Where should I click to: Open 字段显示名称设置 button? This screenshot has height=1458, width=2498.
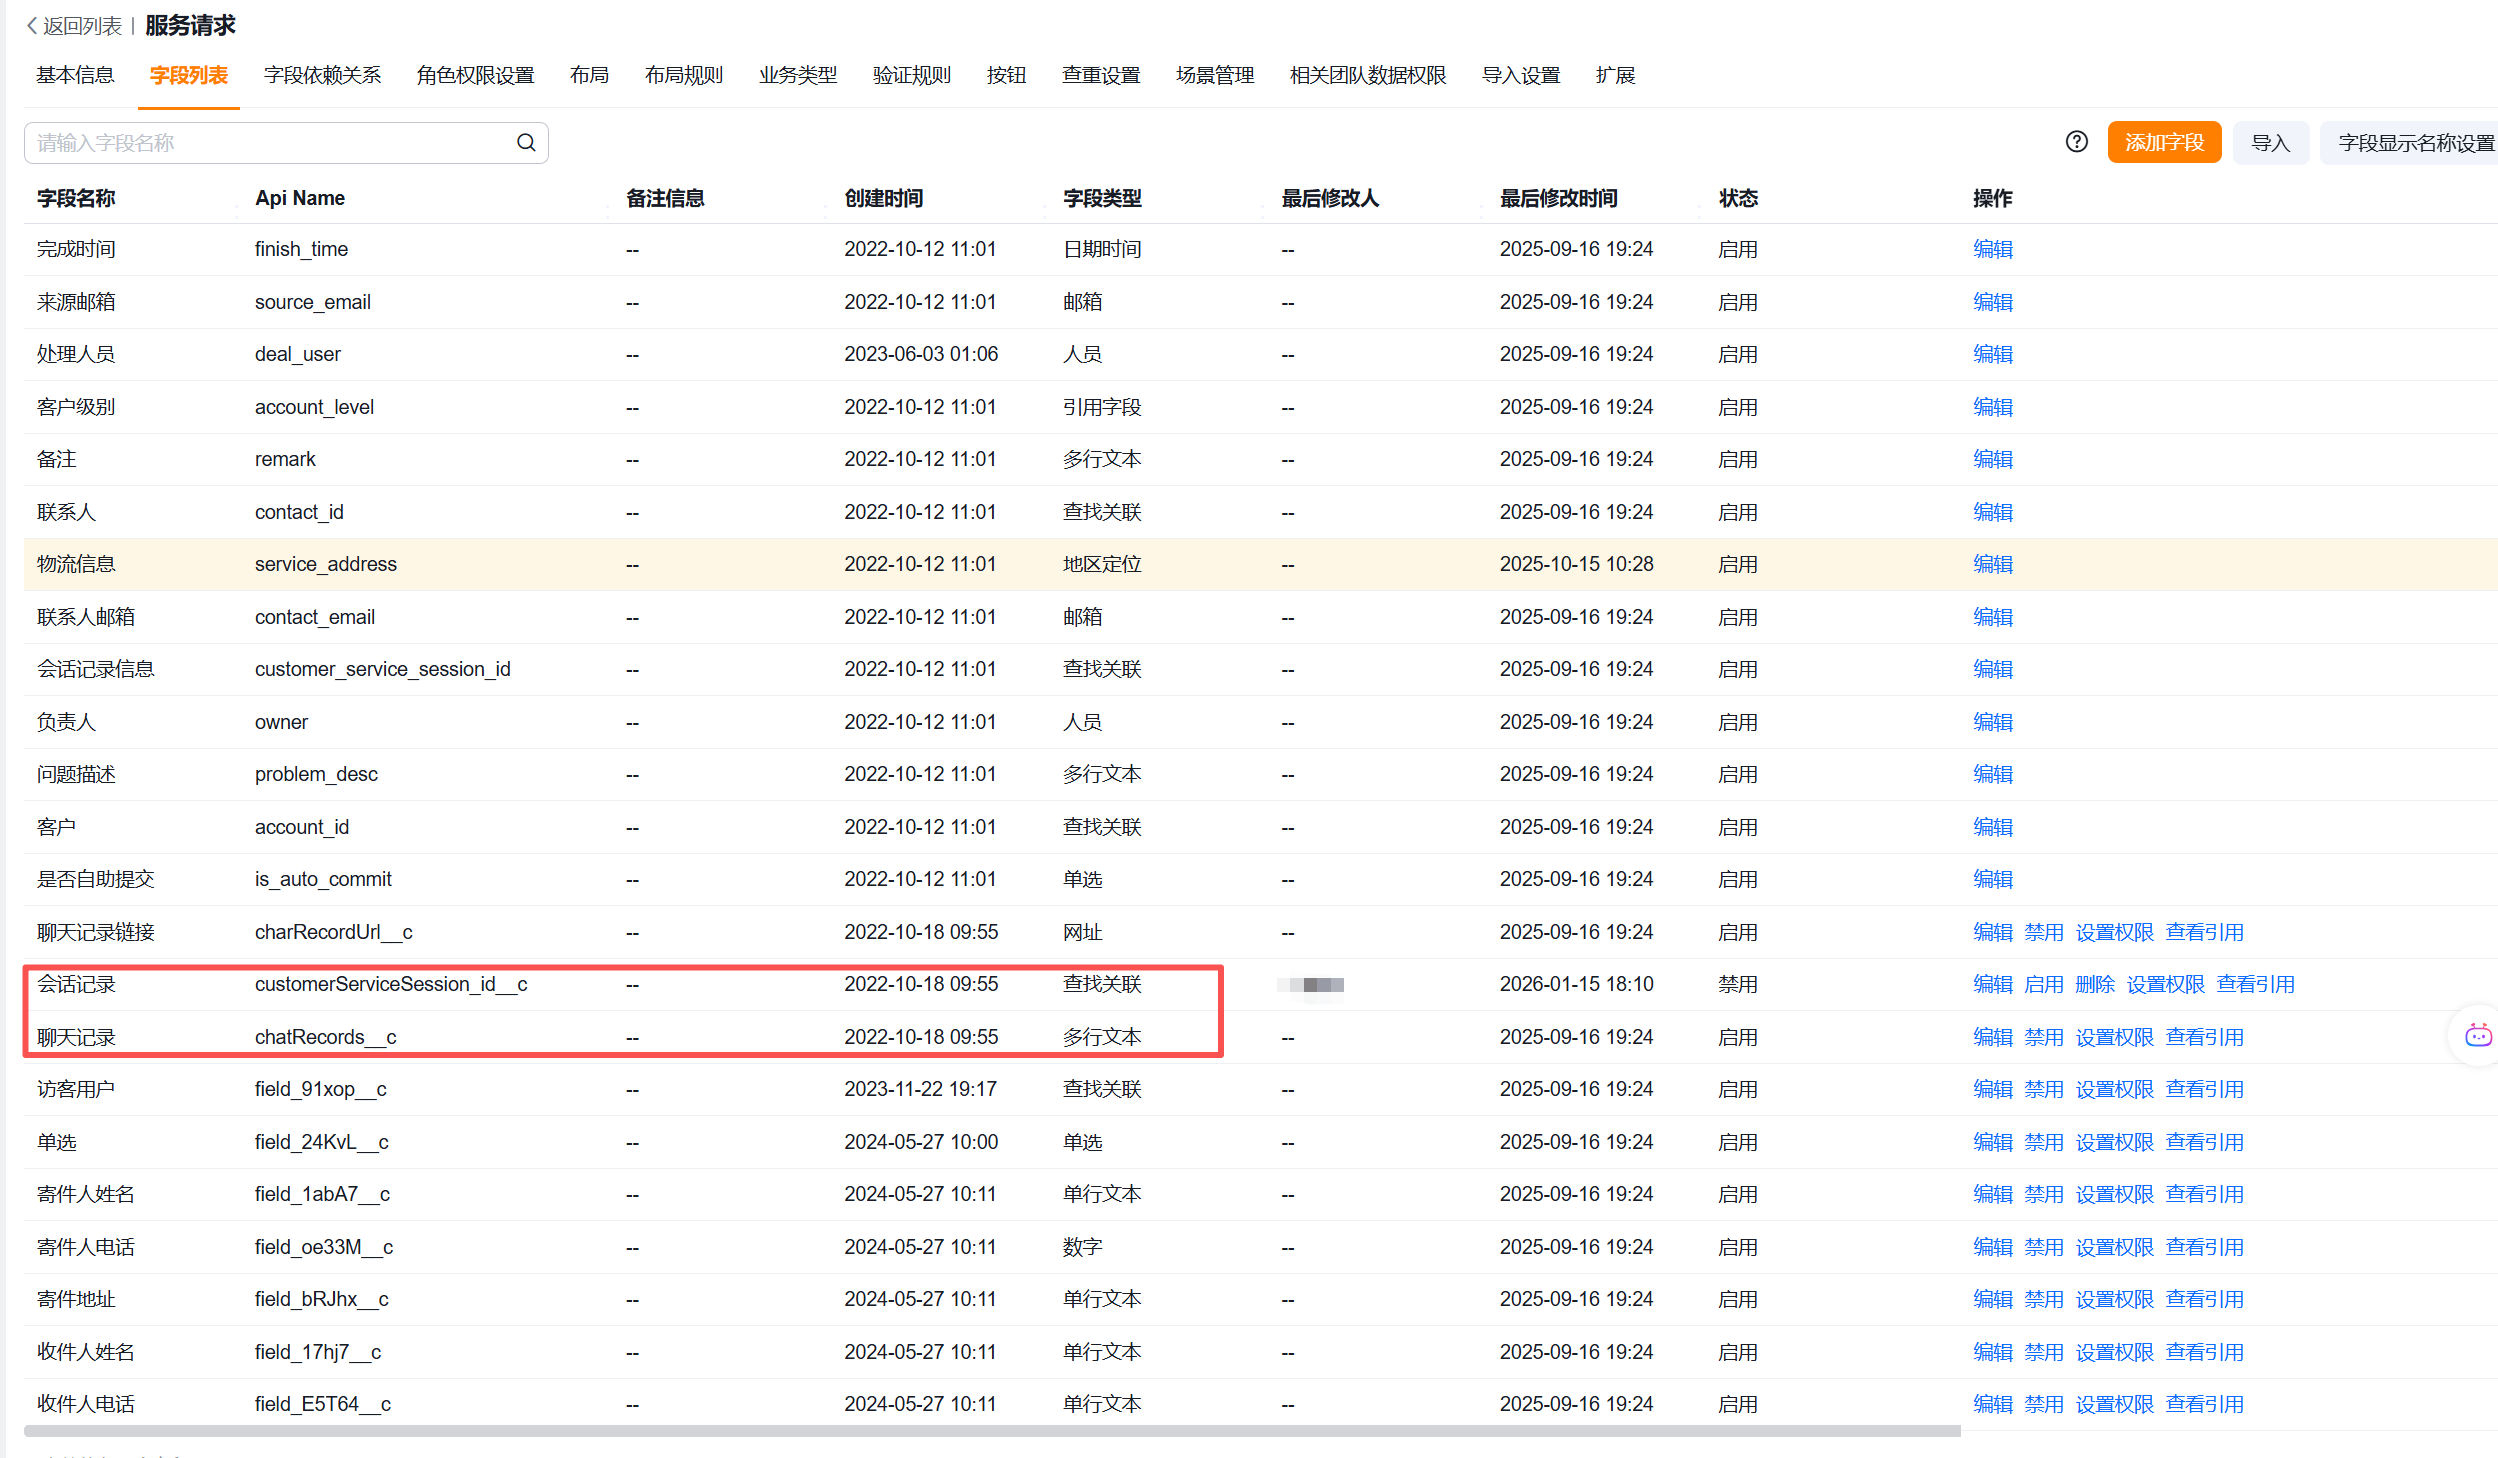click(x=2415, y=143)
